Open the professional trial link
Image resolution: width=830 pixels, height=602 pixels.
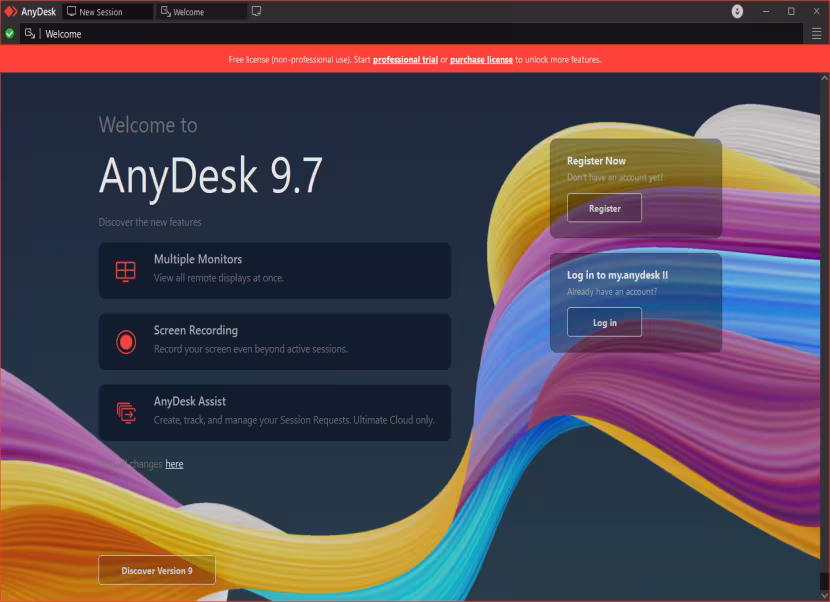tap(405, 60)
